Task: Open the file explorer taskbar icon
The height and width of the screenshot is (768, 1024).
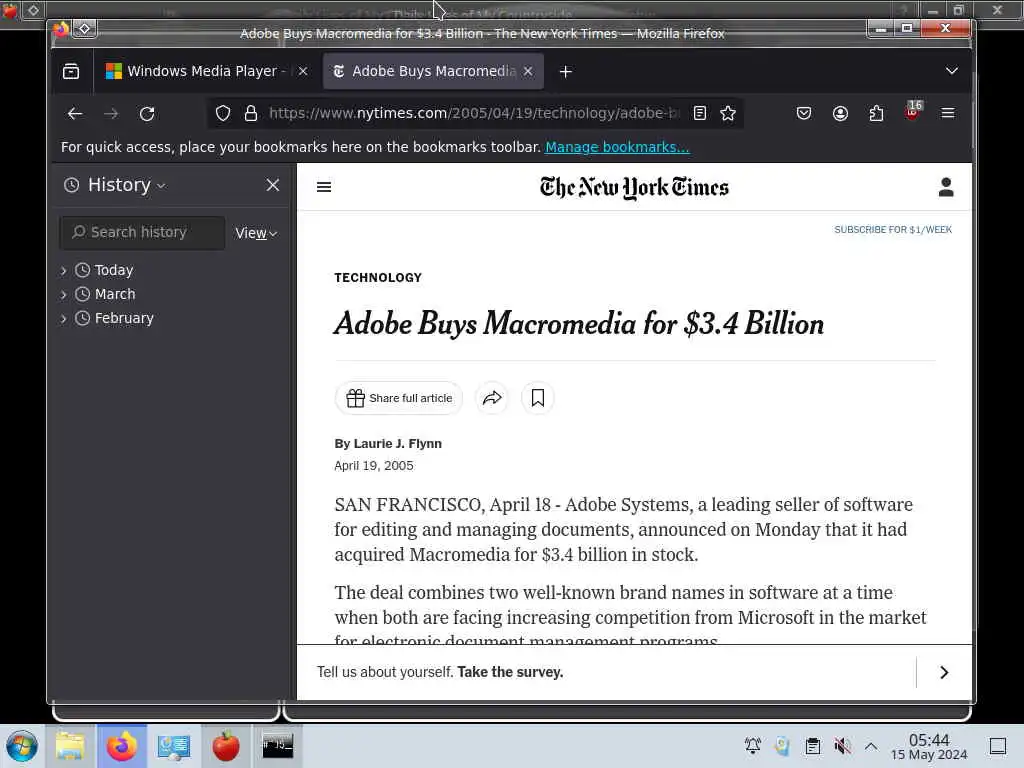Action: pyautogui.click(x=71, y=746)
